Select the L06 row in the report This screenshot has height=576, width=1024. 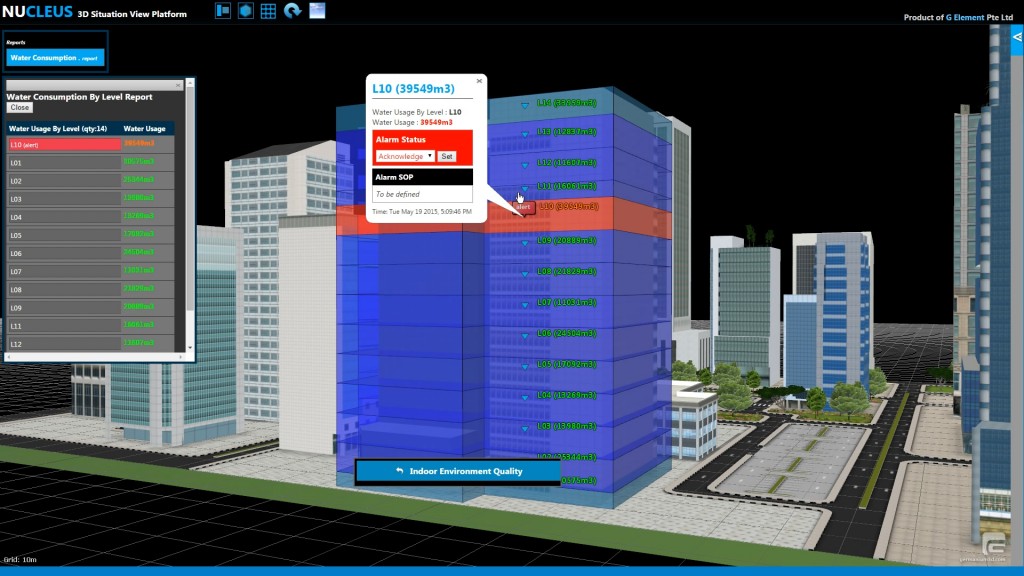(x=90, y=253)
